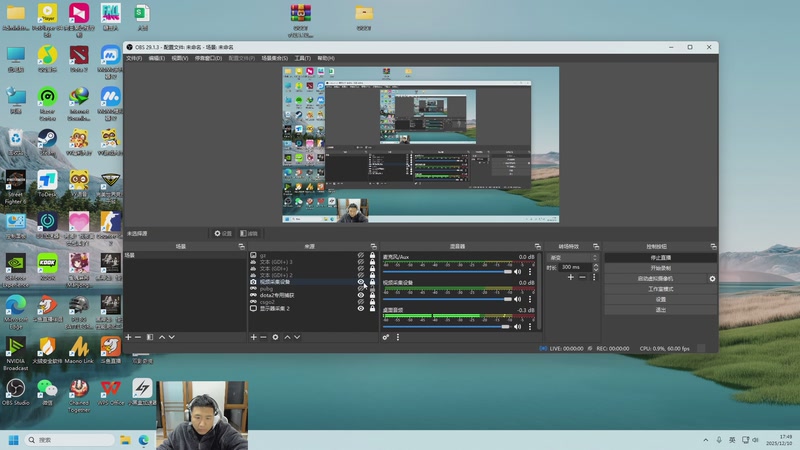Show the pubg source via eye icon
800x450 pixels.
pyautogui.click(x=361, y=288)
